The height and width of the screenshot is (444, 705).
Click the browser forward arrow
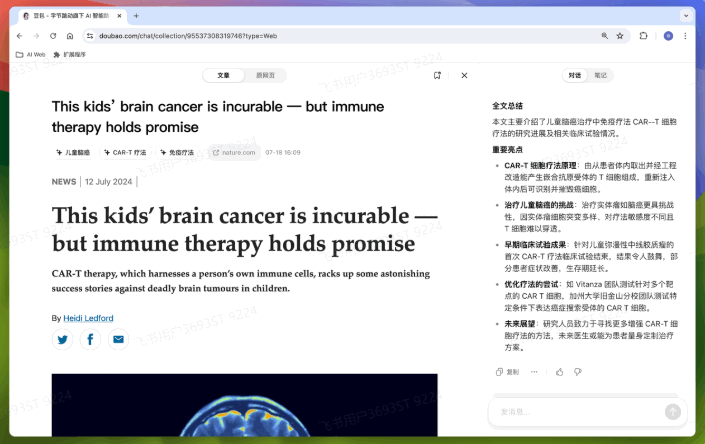pyautogui.click(x=36, y=36)
